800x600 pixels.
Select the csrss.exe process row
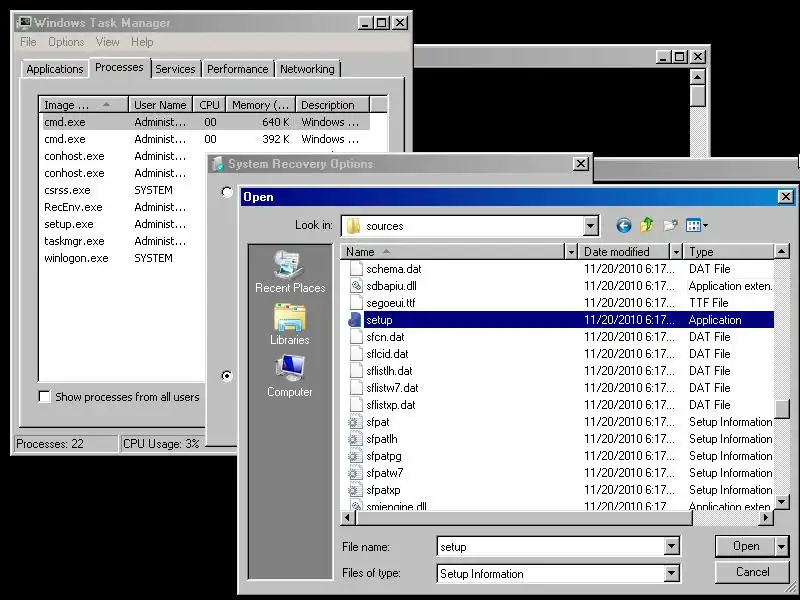coord(123,190)
